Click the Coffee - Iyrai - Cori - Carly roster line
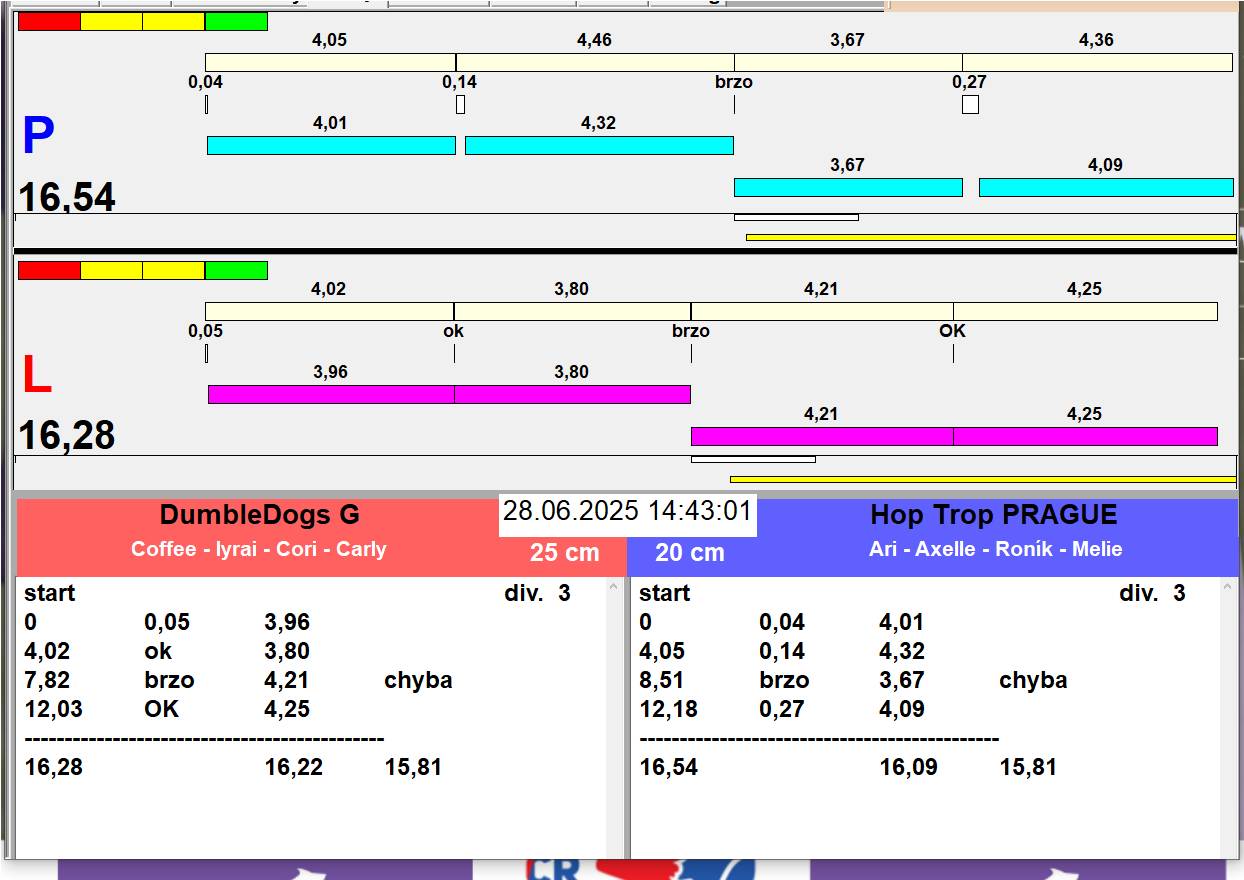 pyautogui.click(x=259, y=549)
